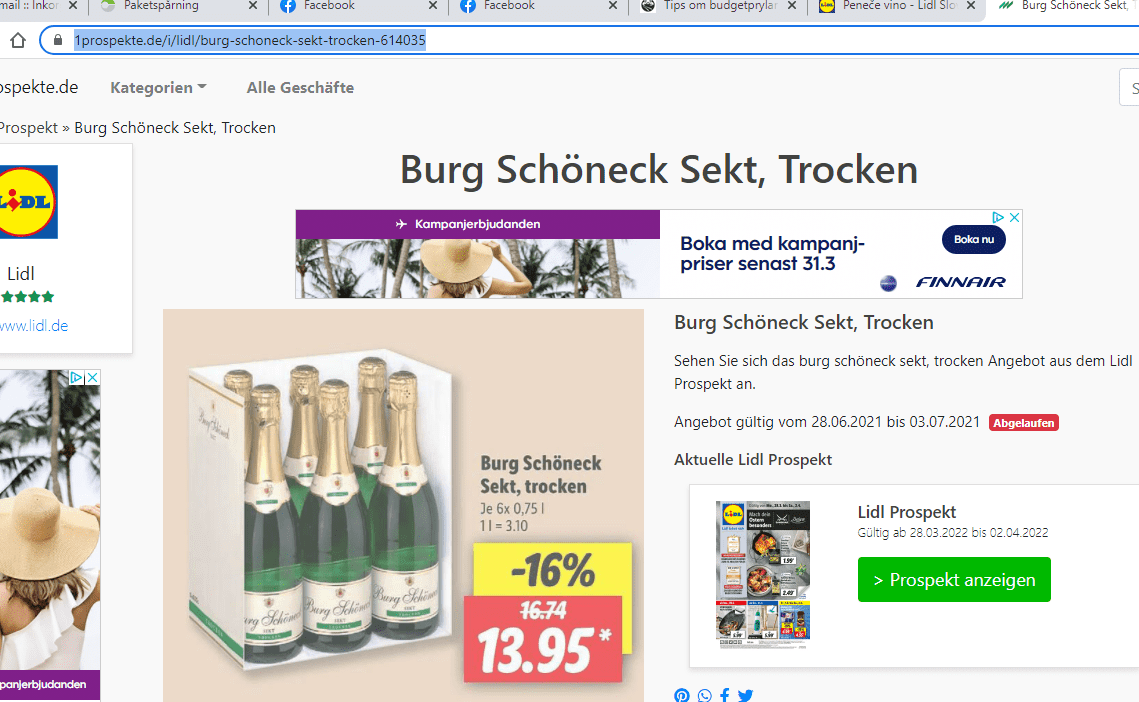
Task: Click the lock icon in address bar
Action: (x=58, y=41)
